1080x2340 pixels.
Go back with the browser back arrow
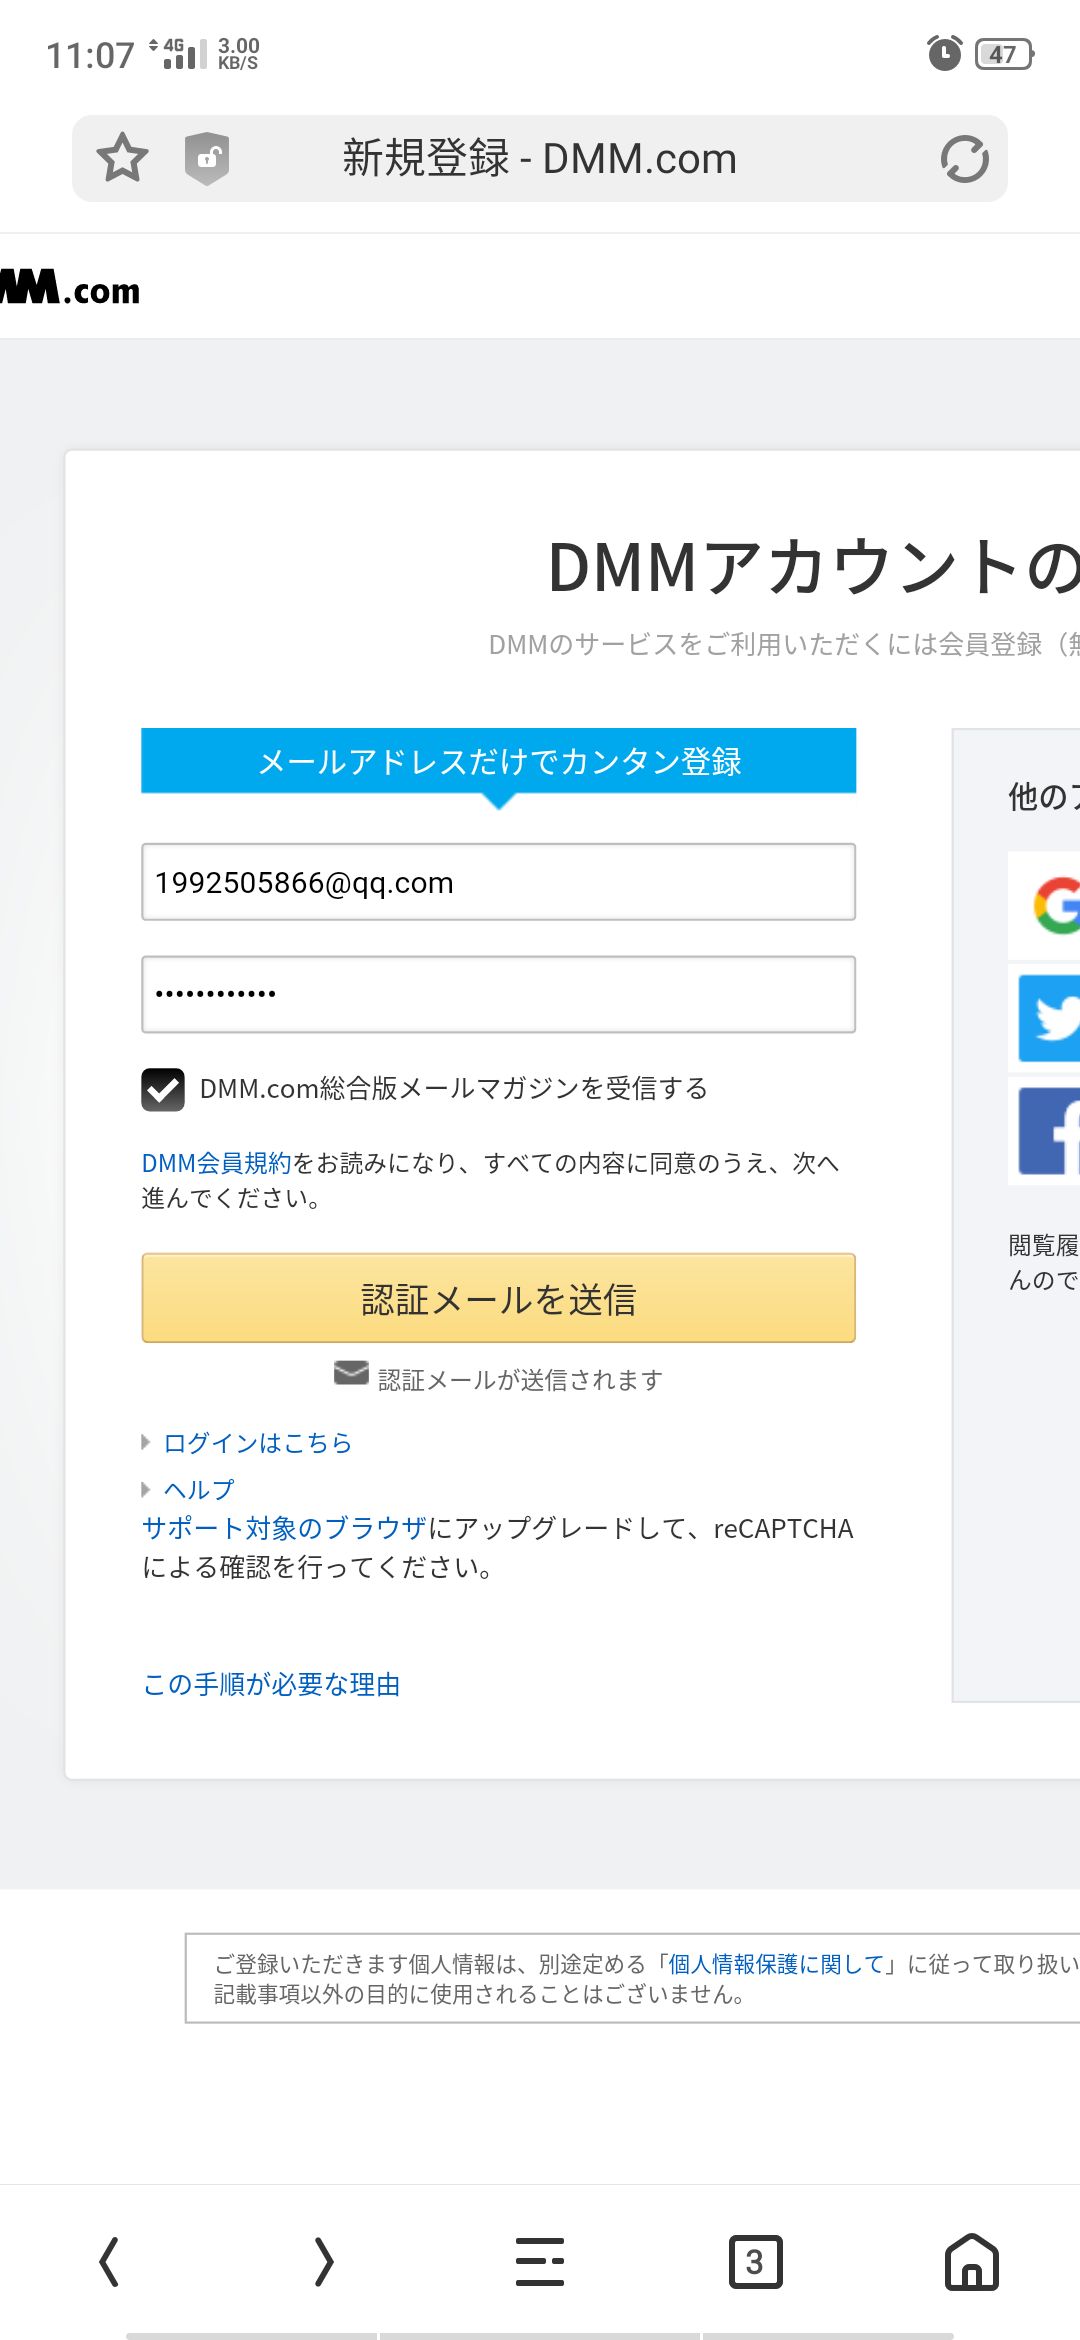point(109,2262)
